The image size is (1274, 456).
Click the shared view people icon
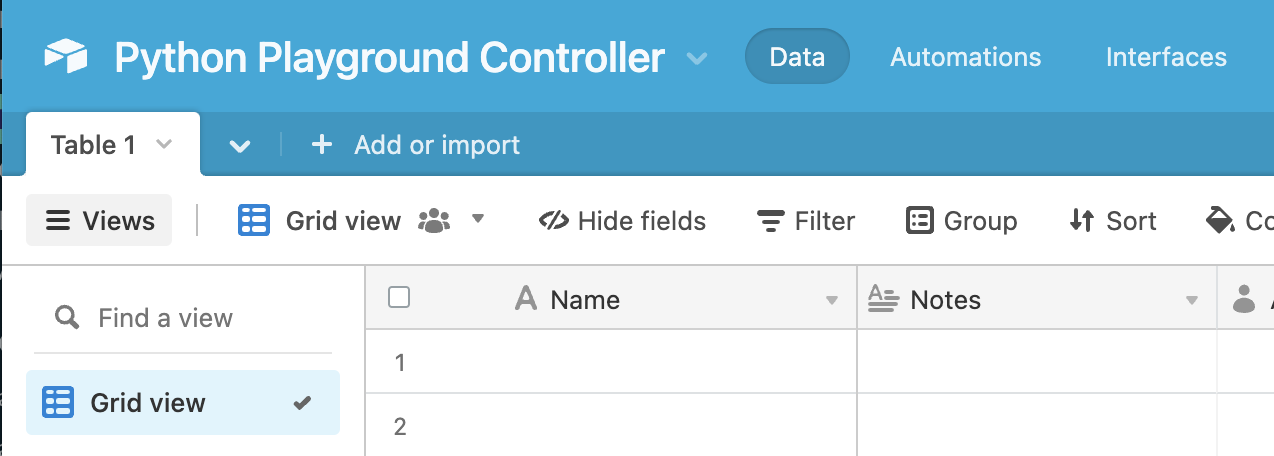[434, 221]
